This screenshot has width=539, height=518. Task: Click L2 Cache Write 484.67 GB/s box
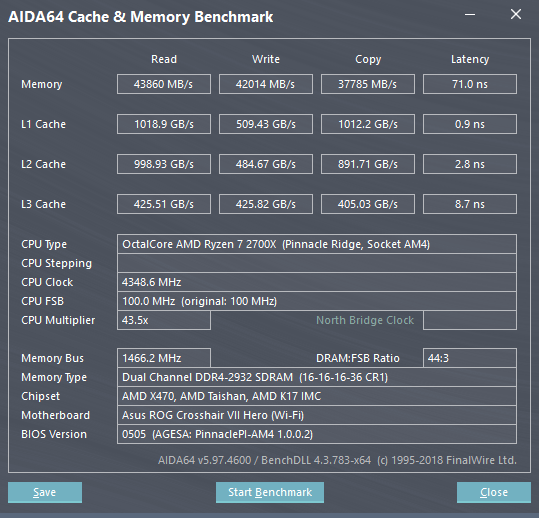[266, 164]
